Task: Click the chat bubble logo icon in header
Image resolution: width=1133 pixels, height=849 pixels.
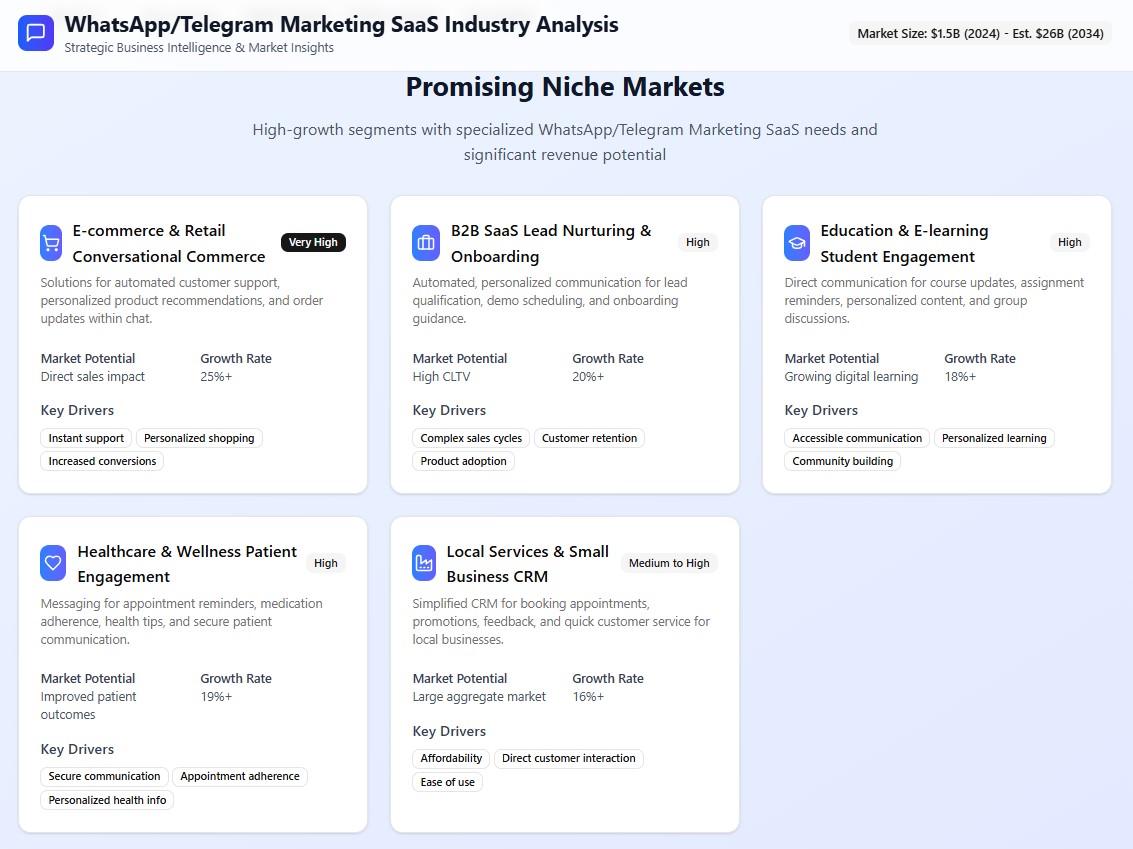Action: tap(36, 33)
